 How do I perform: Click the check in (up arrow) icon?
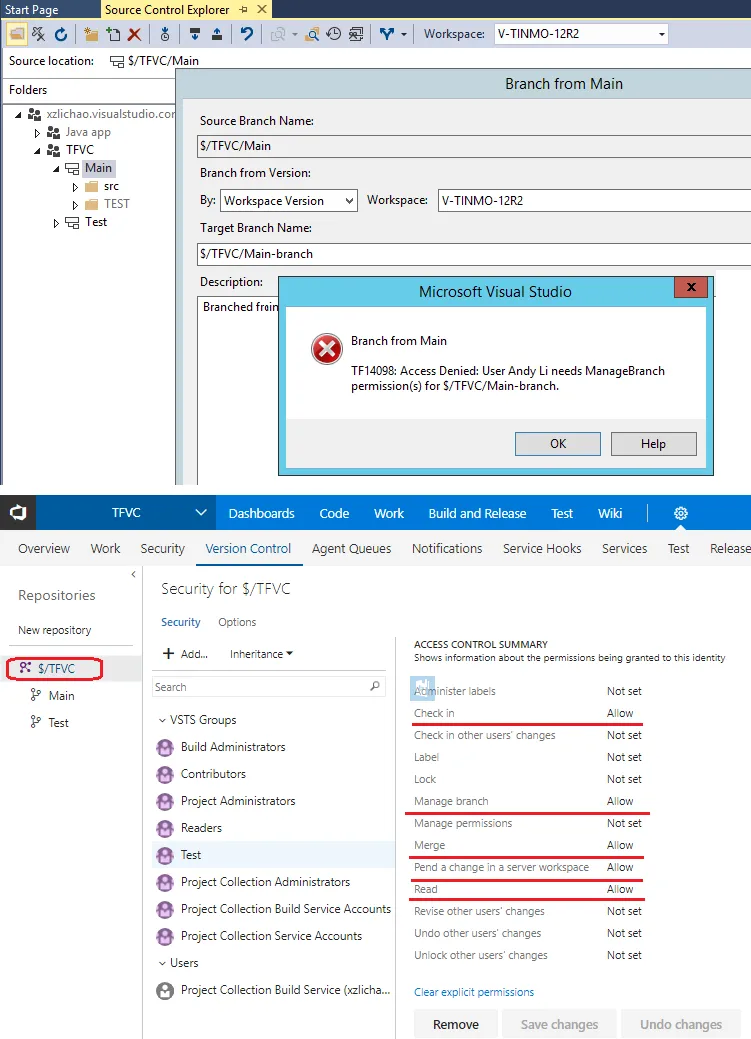tap(217, 34)
